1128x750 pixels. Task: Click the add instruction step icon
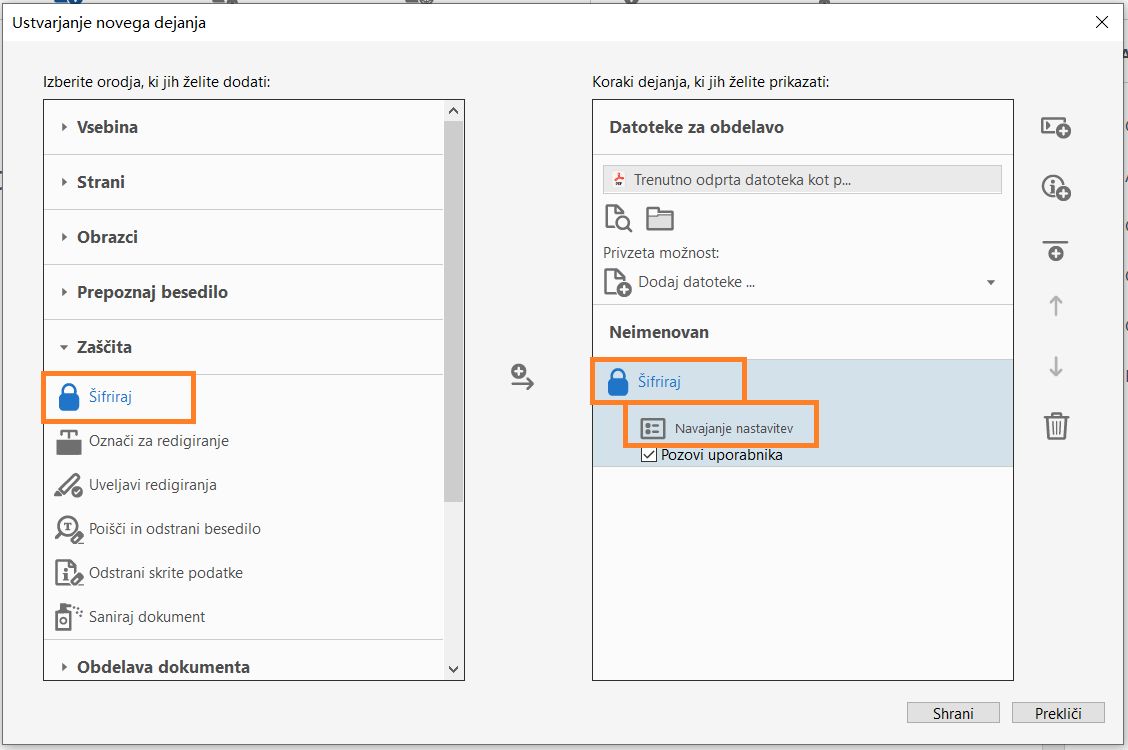click(1056, 187)
